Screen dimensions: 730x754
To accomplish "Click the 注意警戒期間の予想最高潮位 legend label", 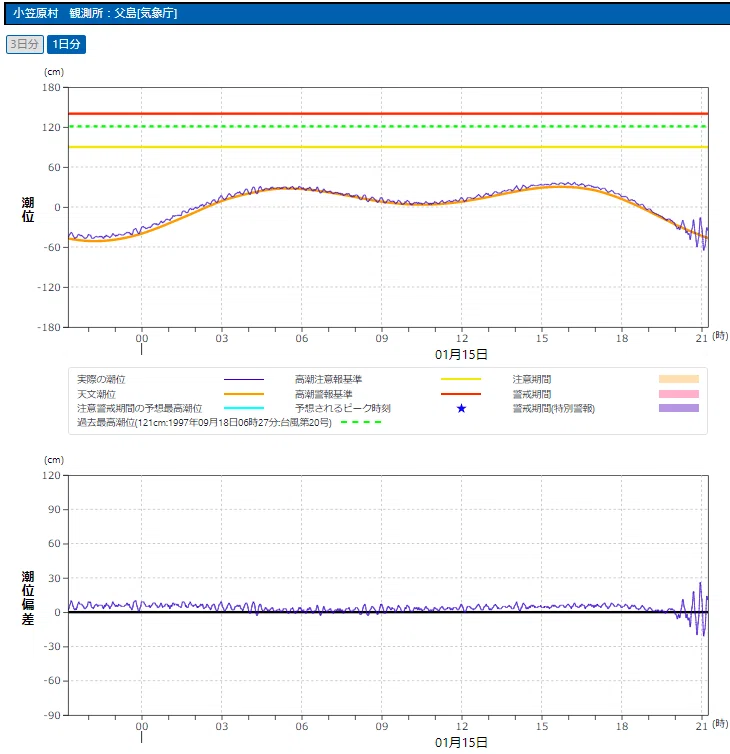I will click(139, 408).
